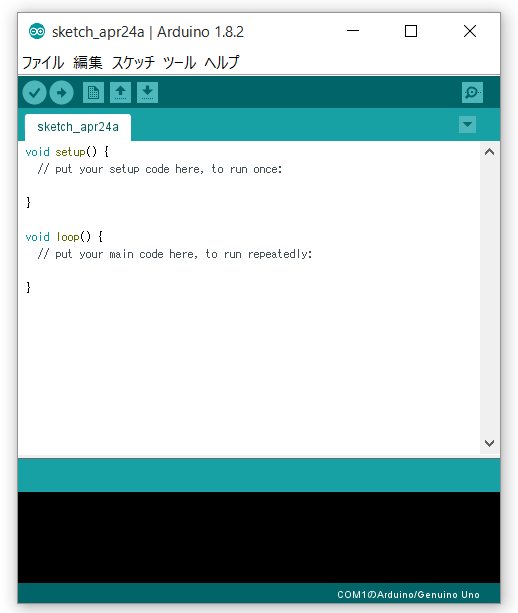The image size is (518, 613).
Task: Create a new sketch file icon
Action: [x=93, y=93]
